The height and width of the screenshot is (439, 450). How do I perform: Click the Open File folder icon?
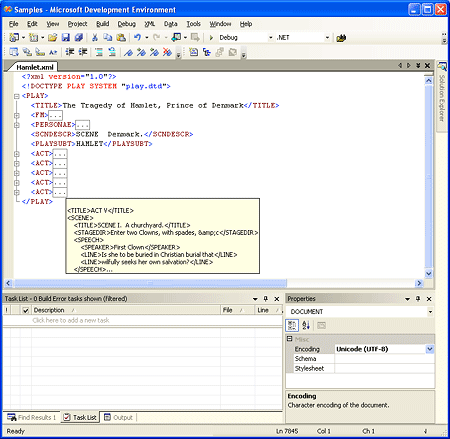pyautogui.click(x=52, y=37)
